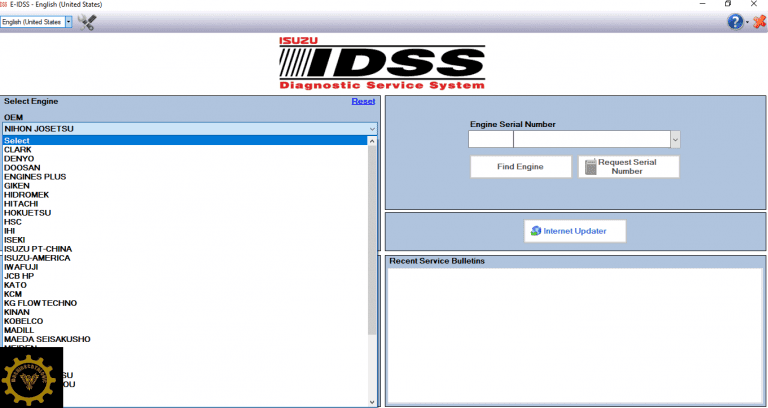Image resolution: width=768 pixels, height=408 pixels.
Task: Select MAEDA SEISAKUSHO from the OEM list
Action: [x=185, y=339]
